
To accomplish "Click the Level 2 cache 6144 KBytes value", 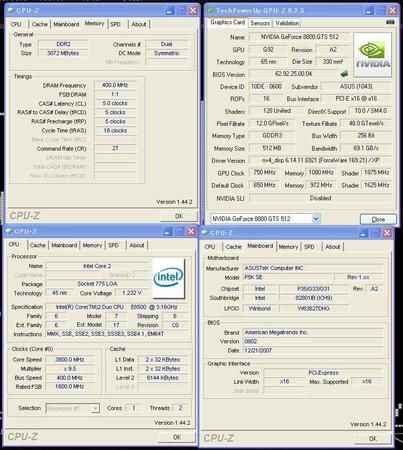I will [163, 378].
